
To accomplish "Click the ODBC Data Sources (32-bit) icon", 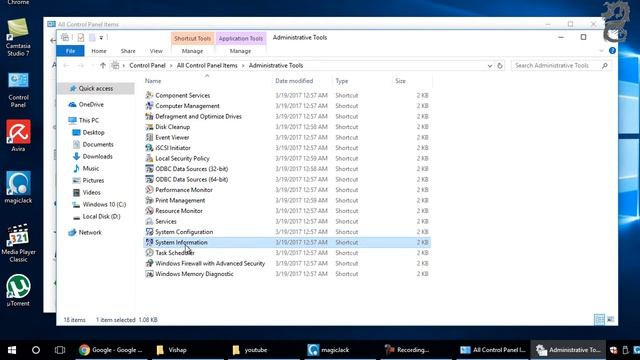I will coord(149,169).
